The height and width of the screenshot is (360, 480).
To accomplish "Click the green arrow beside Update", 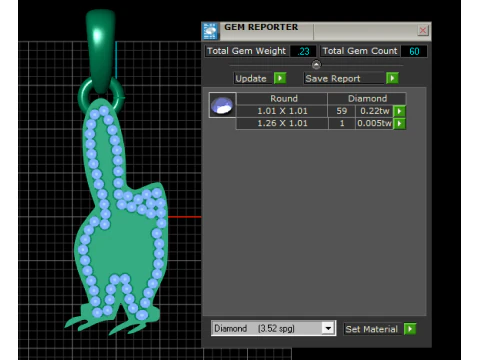I will [x=280, y=78].
